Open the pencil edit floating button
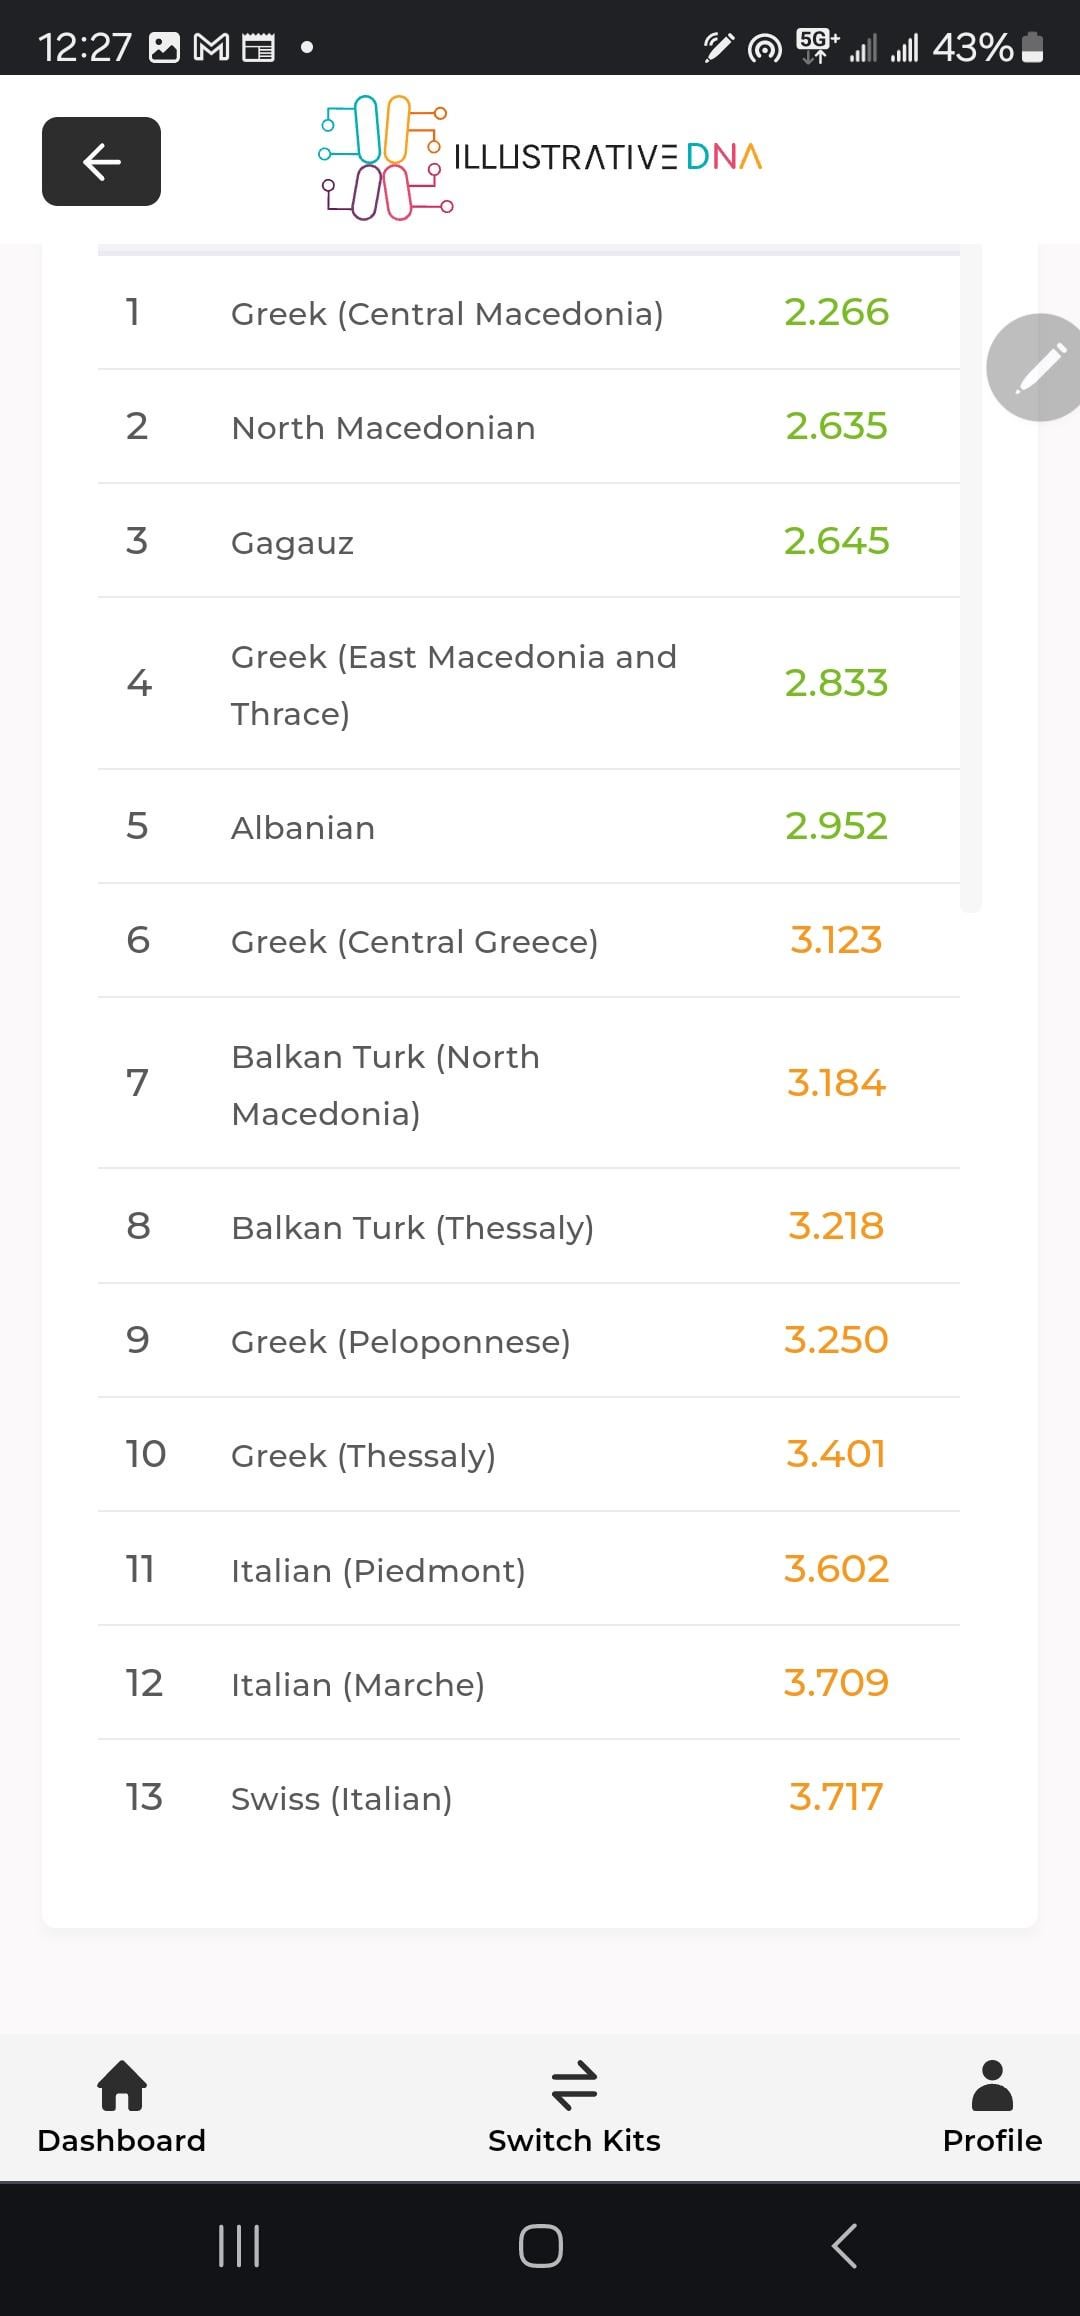This screenshot has width=1080, height=2316. pyautogui.click(x=1036, y=367)
